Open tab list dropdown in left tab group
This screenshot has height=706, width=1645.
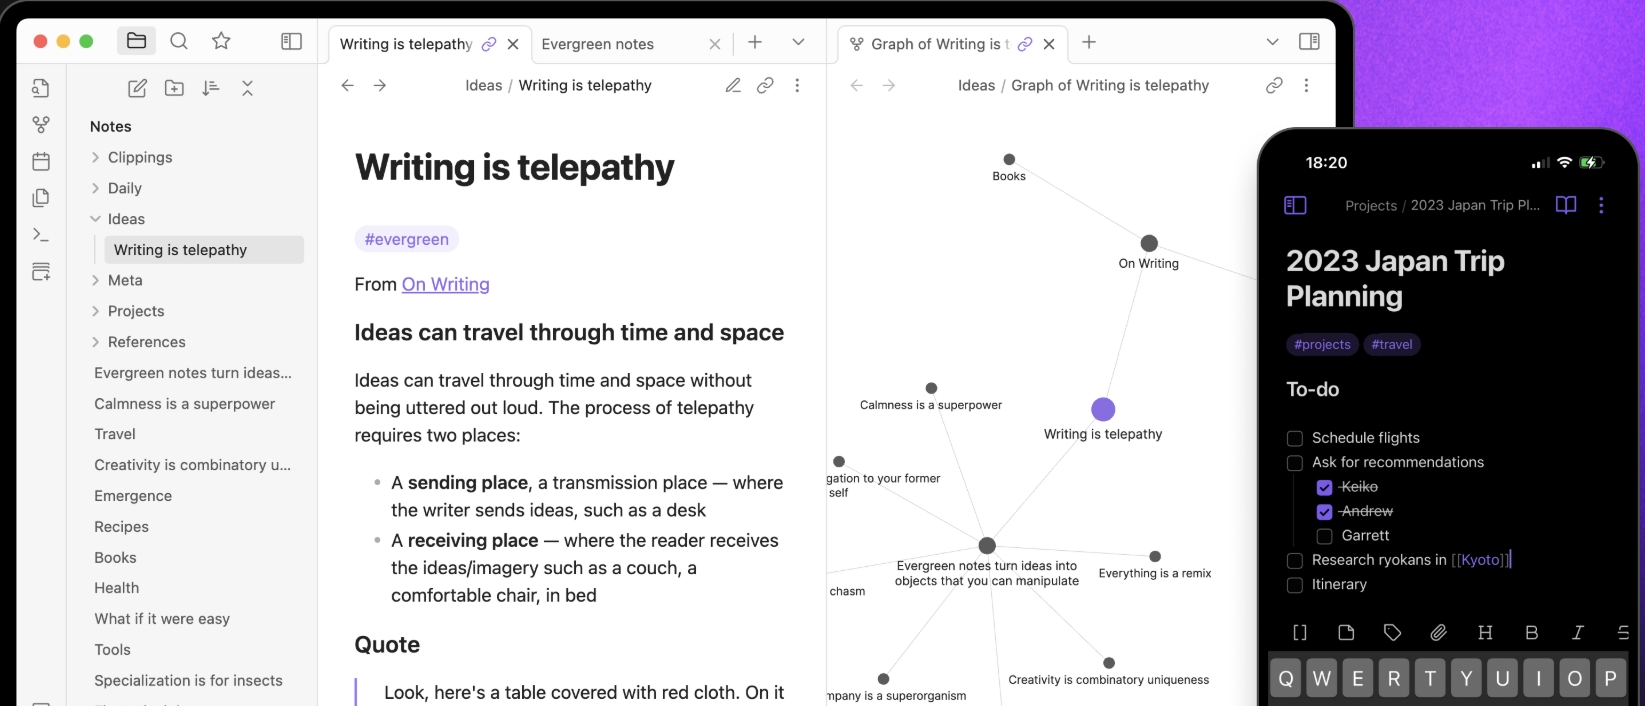tap(798, 42)
